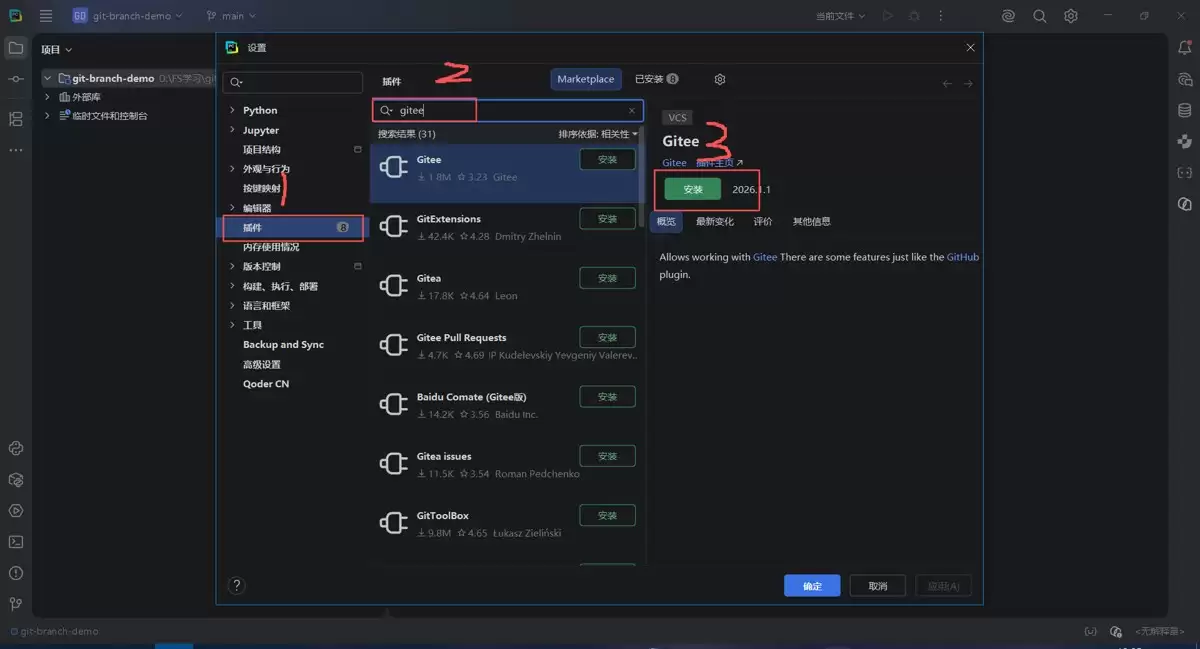Viewport: 1200px width, 649px height.
Task: Click the plugin search field with gitee
Action: pyautogui.click(x=508, y=111)
